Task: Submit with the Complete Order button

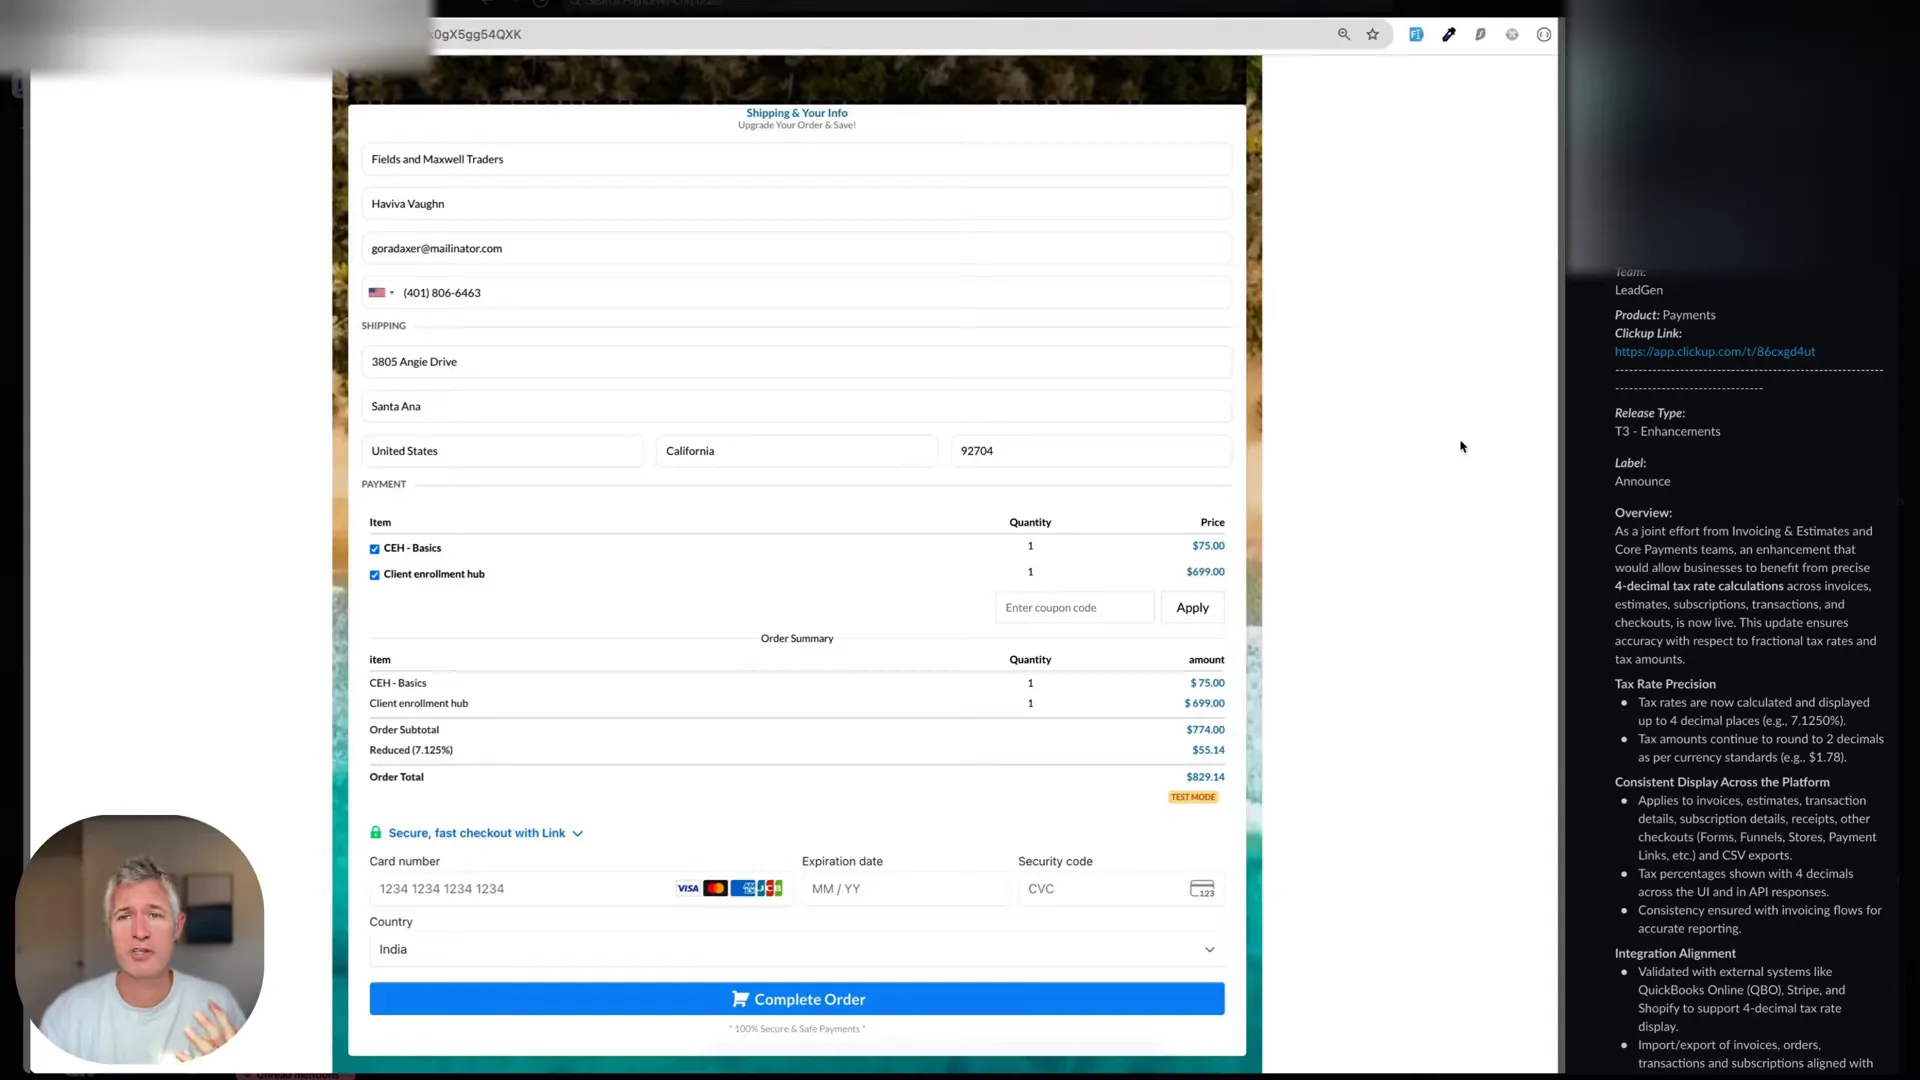Action: point(797,999)
